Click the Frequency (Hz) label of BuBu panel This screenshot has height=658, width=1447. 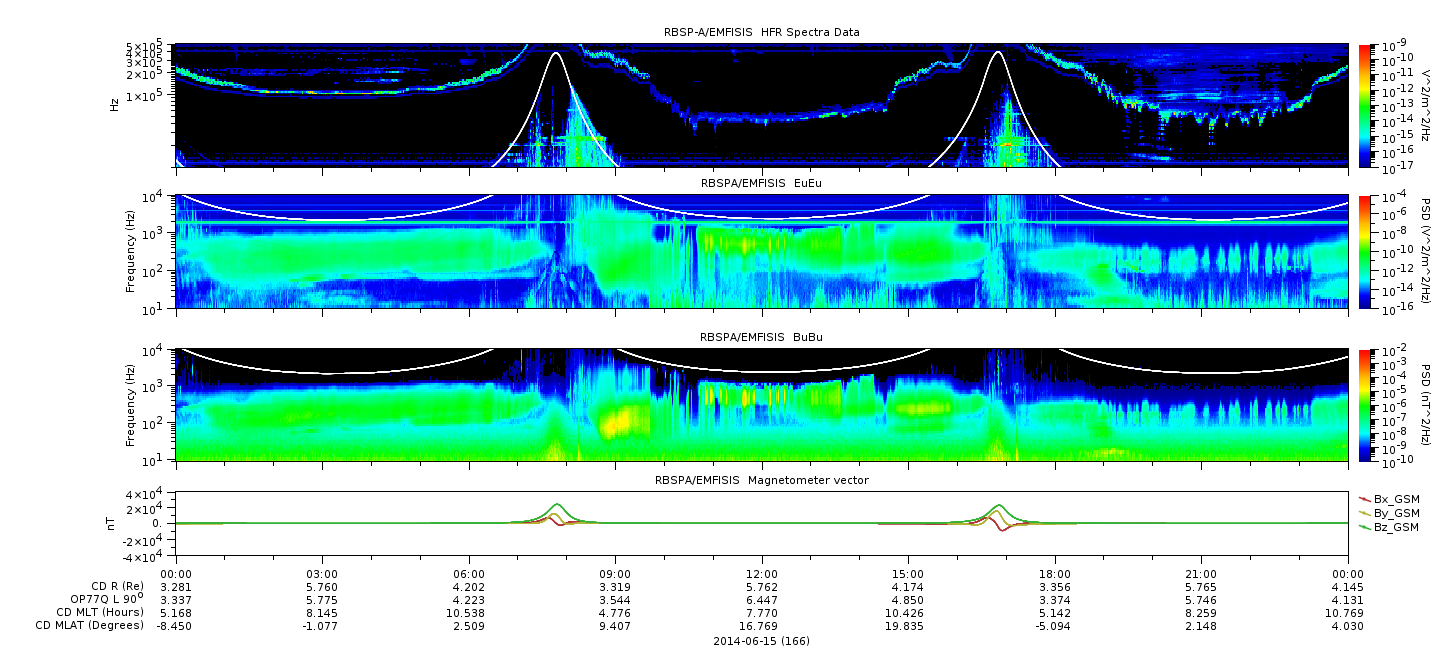point(131,405)
